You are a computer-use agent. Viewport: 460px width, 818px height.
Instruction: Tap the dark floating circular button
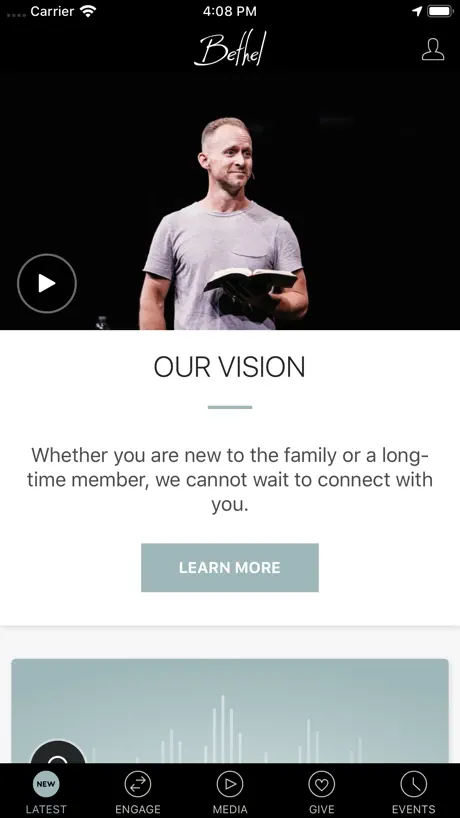point(58,752)
